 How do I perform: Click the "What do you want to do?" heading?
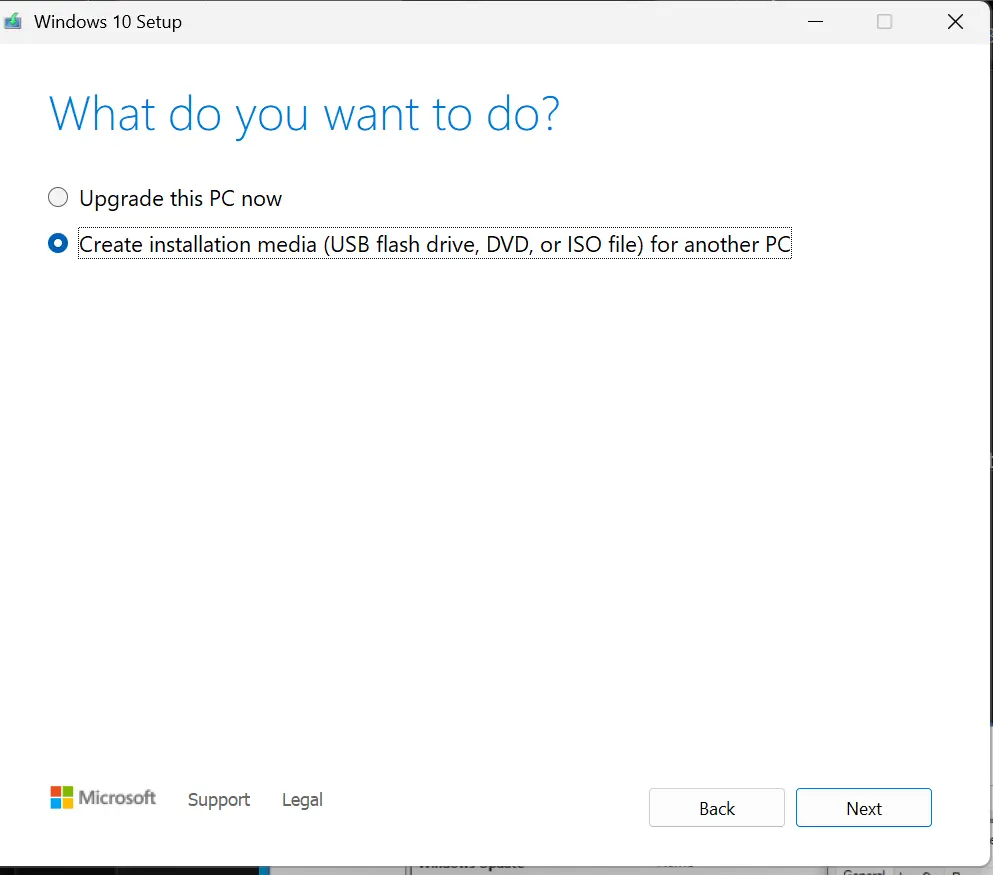pyautogui.click(x=304, y=114)
